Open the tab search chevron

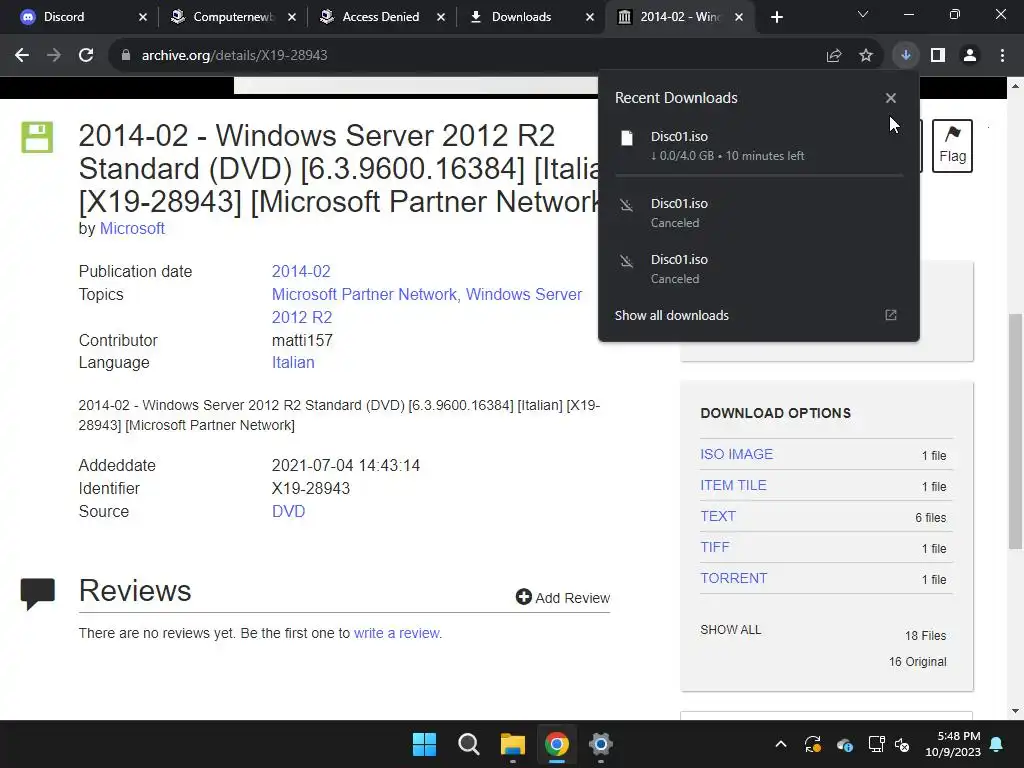point(863,14)
